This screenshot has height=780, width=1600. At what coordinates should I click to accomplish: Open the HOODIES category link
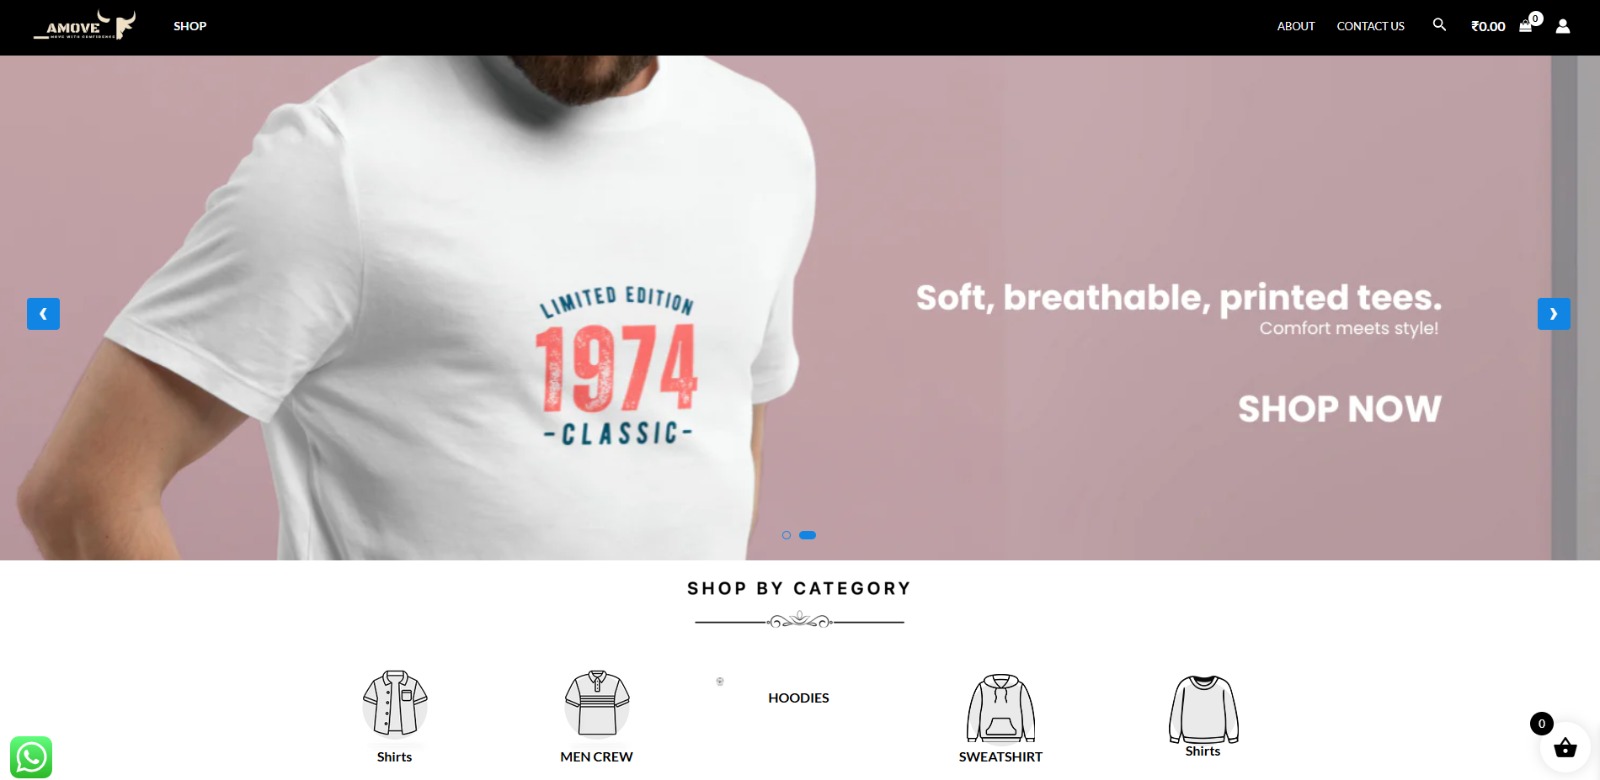pos(798,698)
